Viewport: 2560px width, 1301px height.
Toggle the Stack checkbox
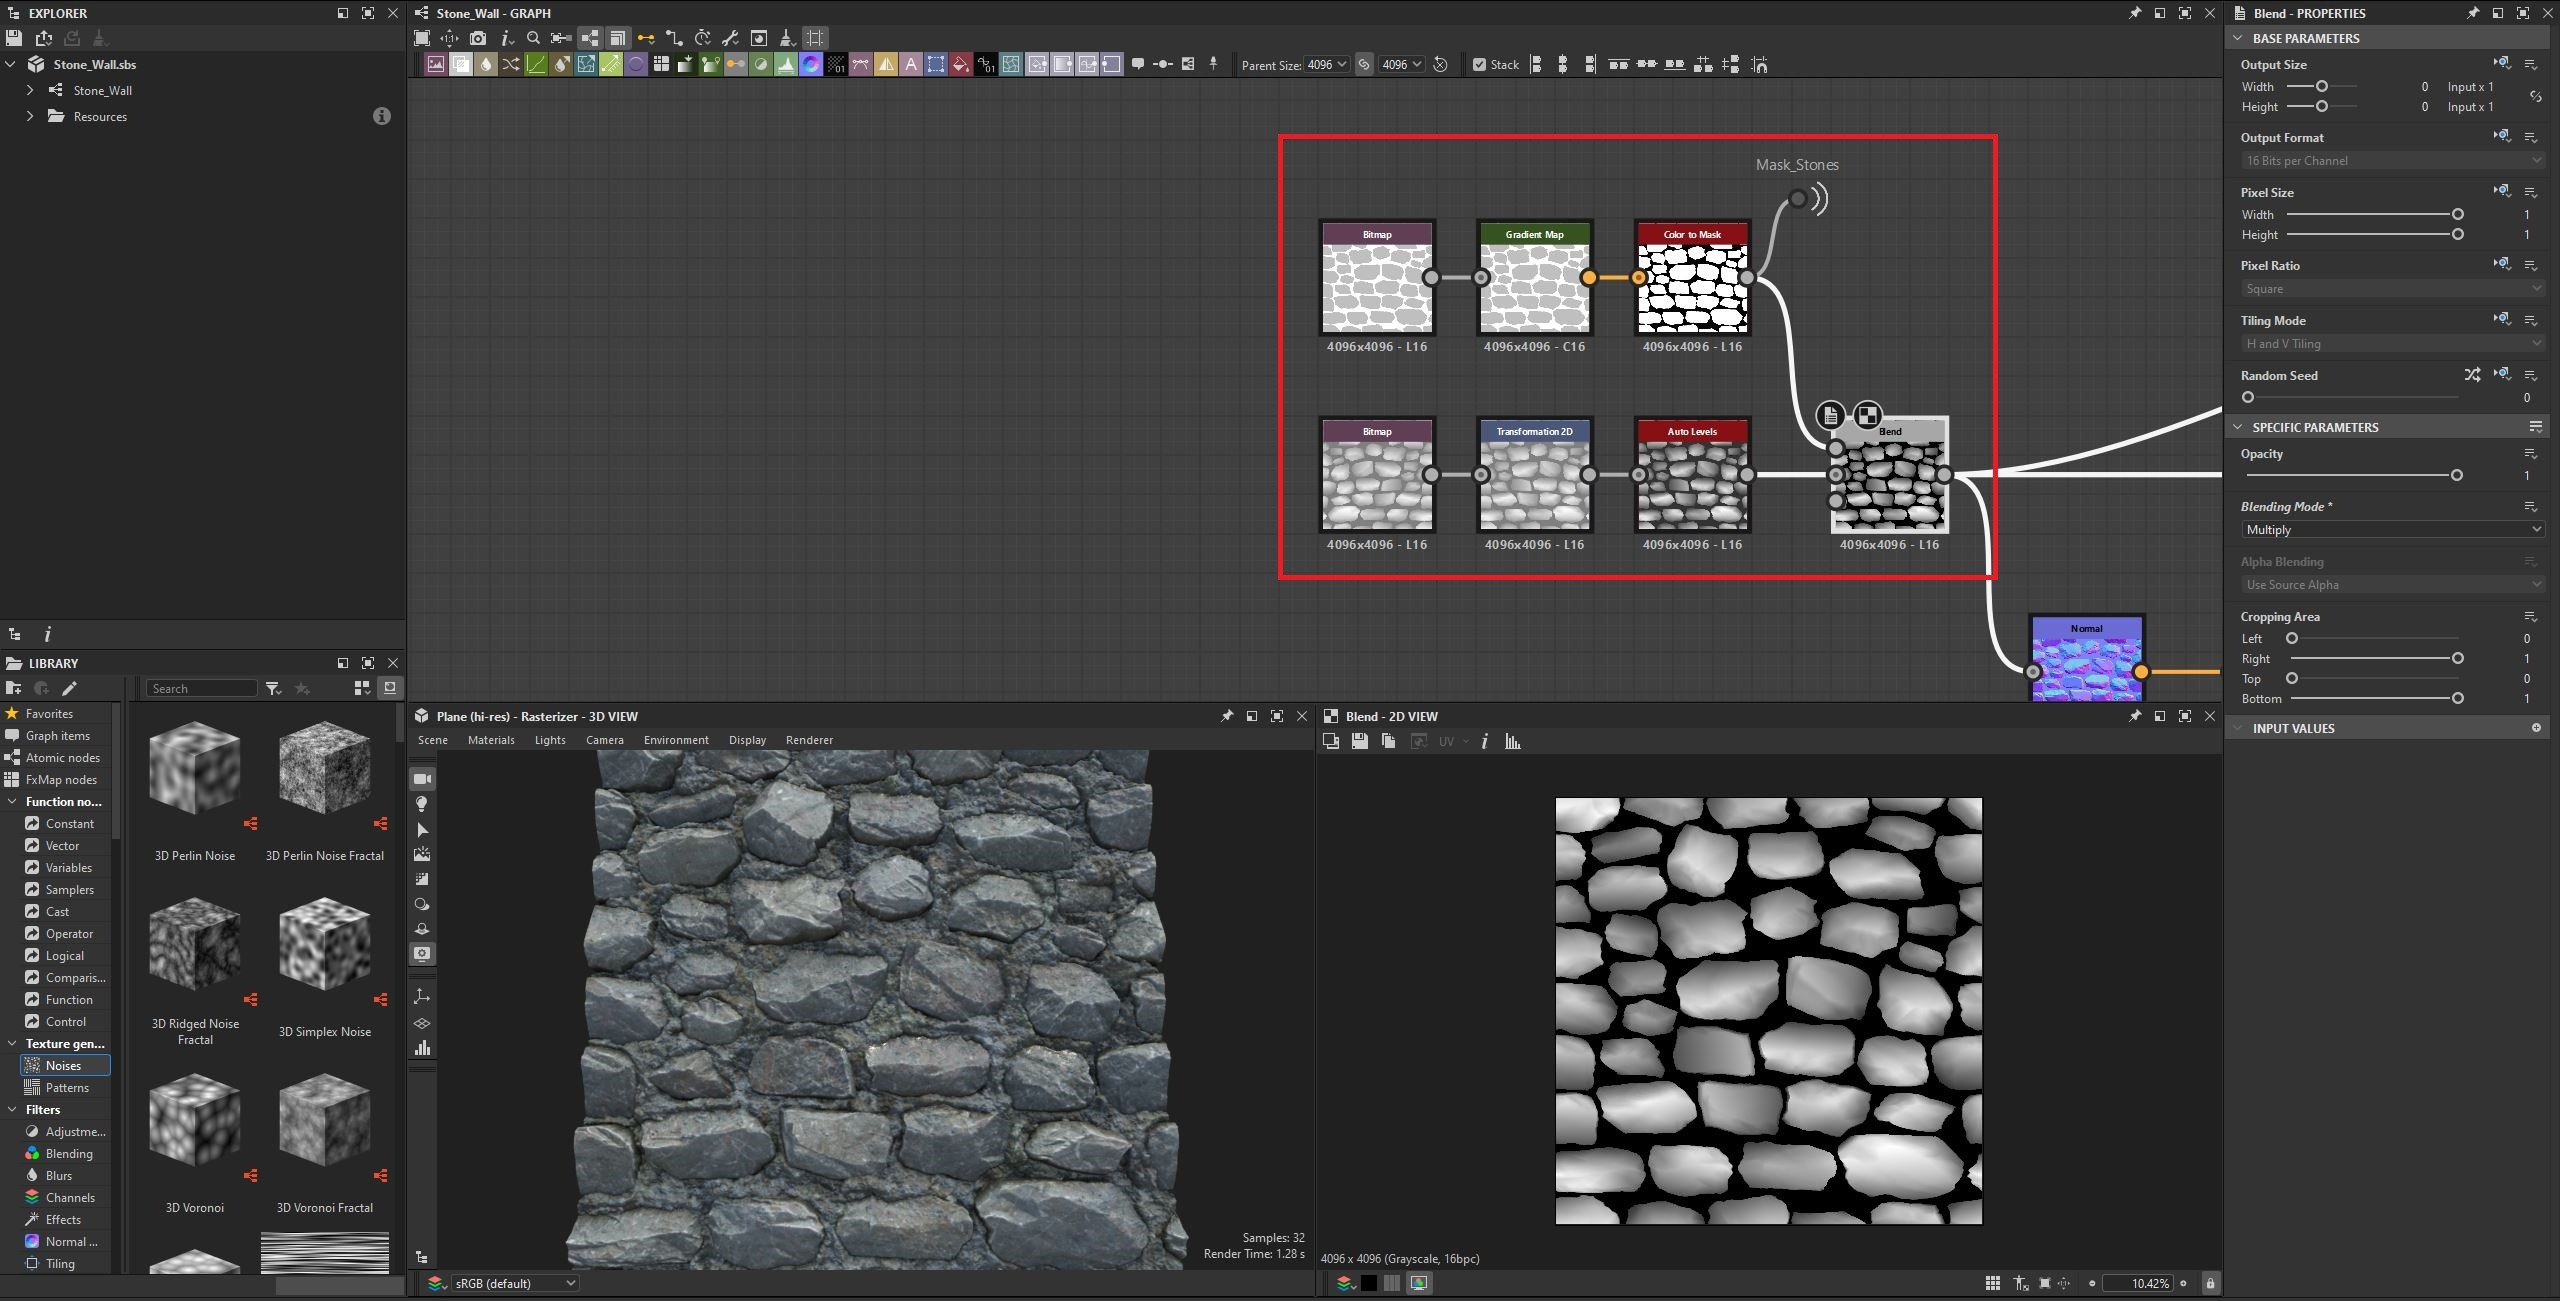point(1480,64)
